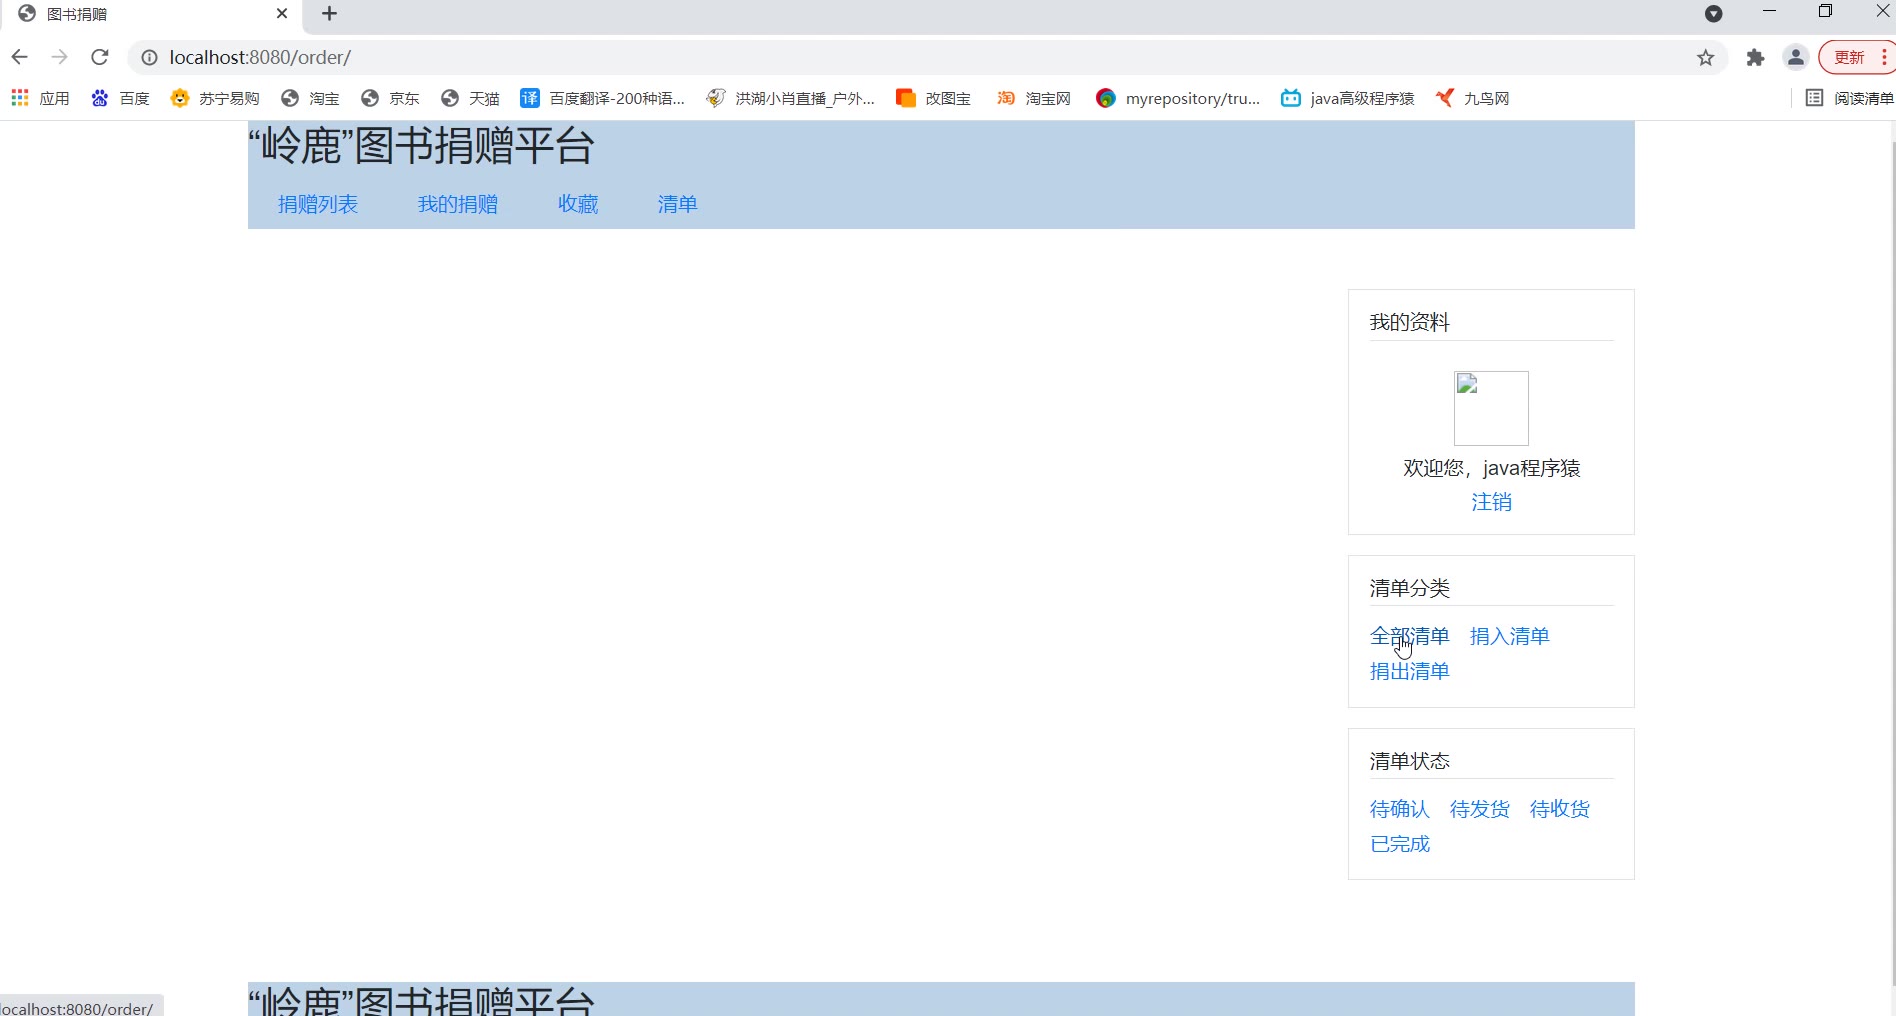This screenshot has width=1896, height=1016.
Task: Click the new tab plus button
Action: point(329,14)
